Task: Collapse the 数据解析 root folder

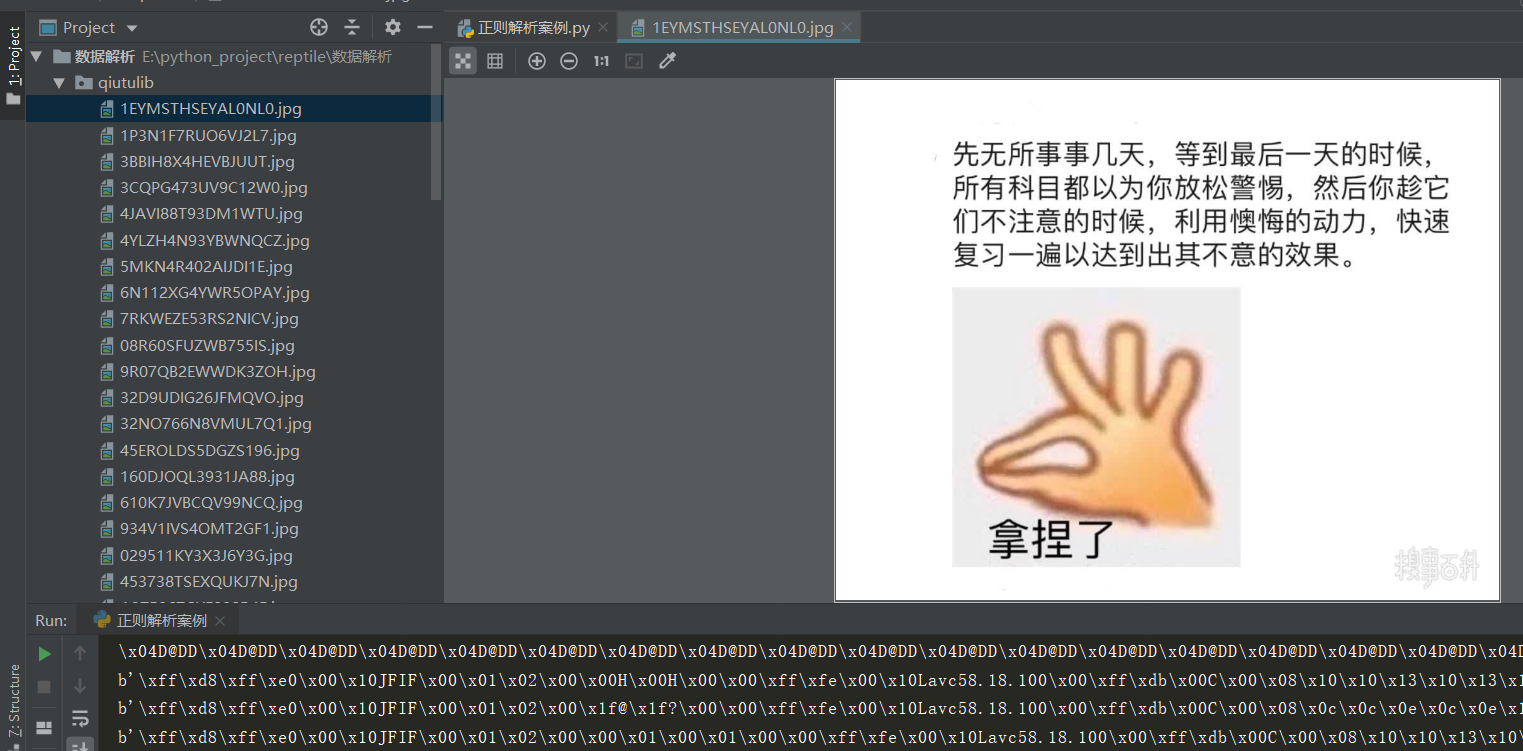Action: (37, 57)
